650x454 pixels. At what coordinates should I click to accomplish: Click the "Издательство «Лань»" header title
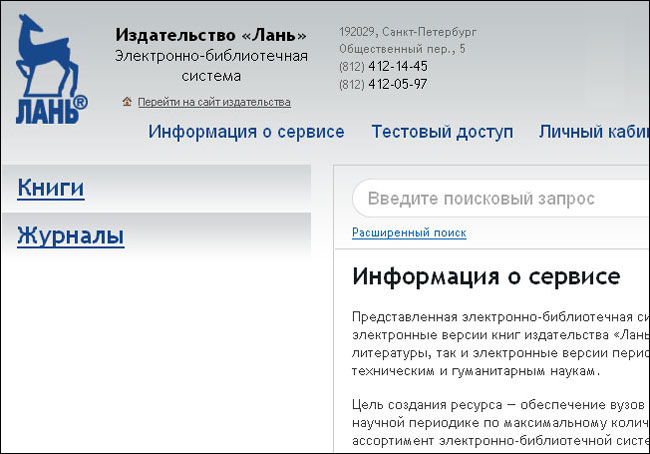click(211, 37)
